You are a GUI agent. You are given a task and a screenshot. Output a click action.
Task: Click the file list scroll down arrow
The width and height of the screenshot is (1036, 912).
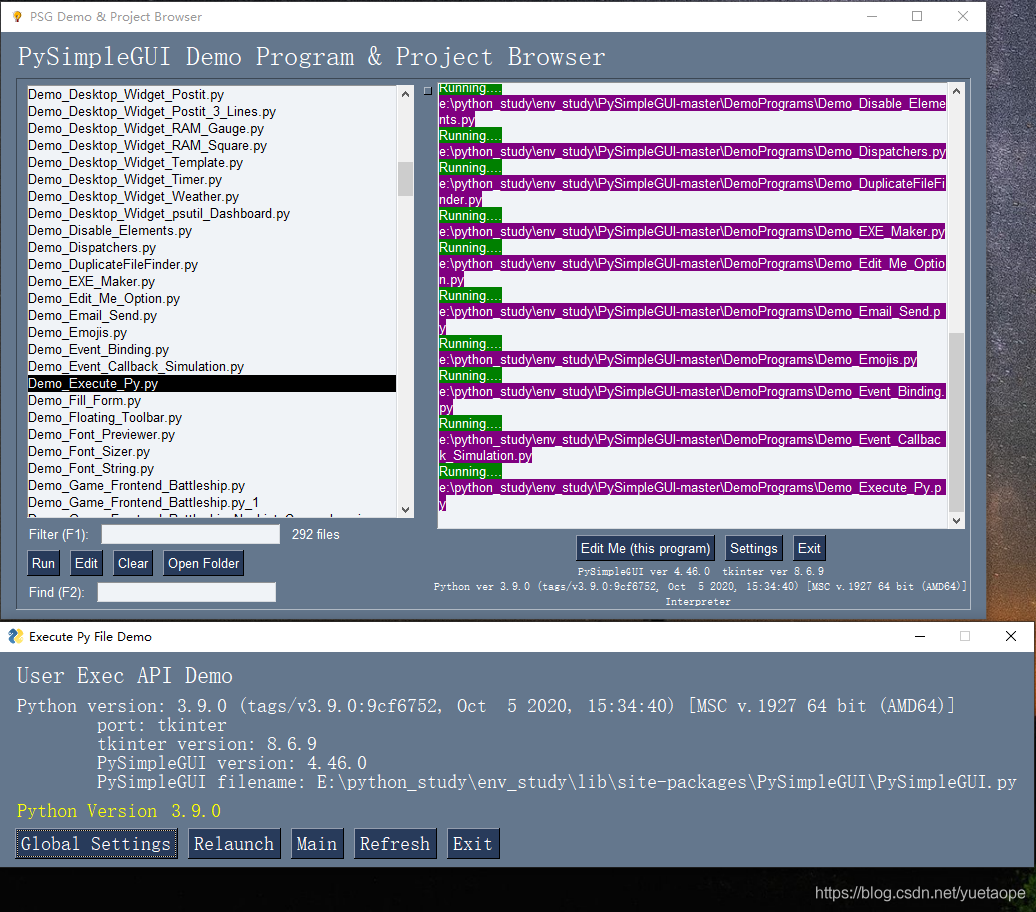pyautogui.click(x=406, y=510)
